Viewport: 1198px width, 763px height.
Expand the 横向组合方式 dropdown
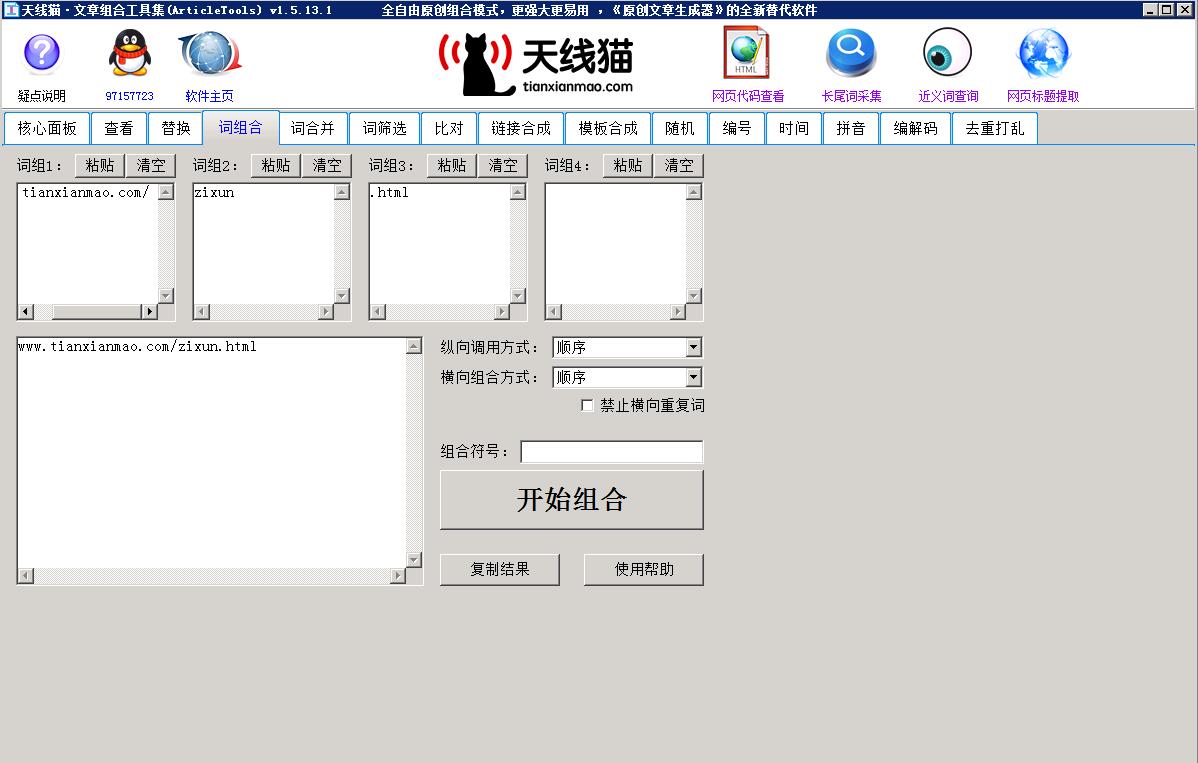click(693, 377)
